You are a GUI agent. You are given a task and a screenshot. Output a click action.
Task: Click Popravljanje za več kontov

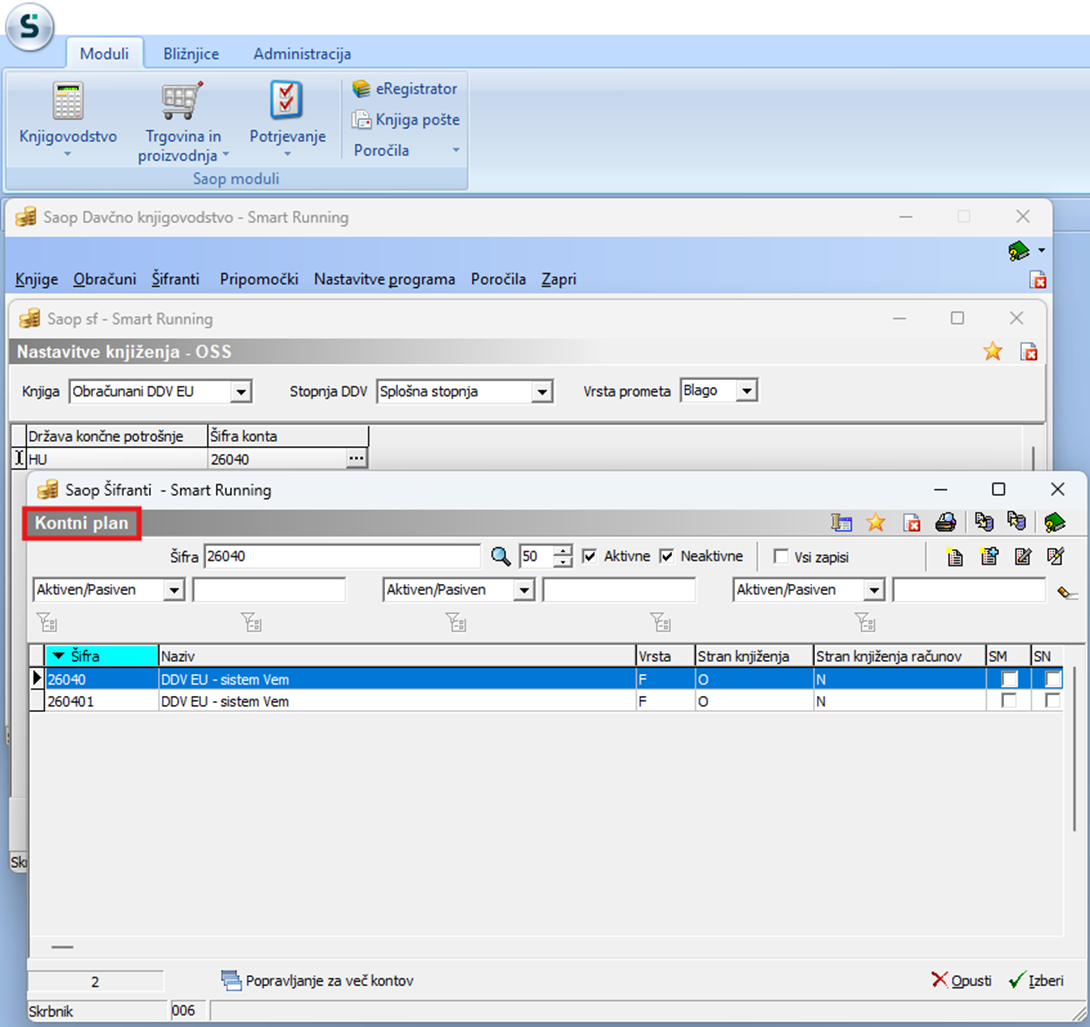tap(318, 980)
